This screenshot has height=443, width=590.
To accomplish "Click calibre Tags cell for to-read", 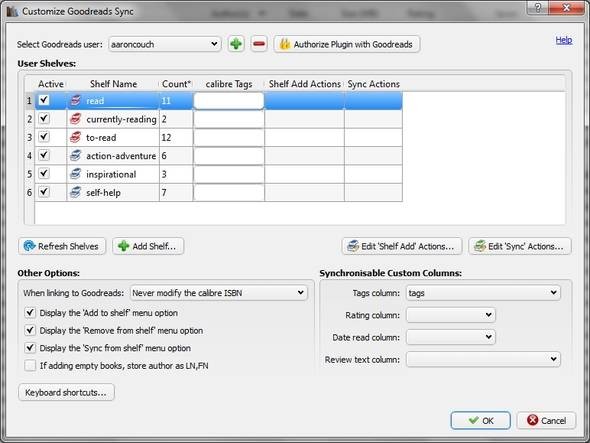I will pos(229,137).
